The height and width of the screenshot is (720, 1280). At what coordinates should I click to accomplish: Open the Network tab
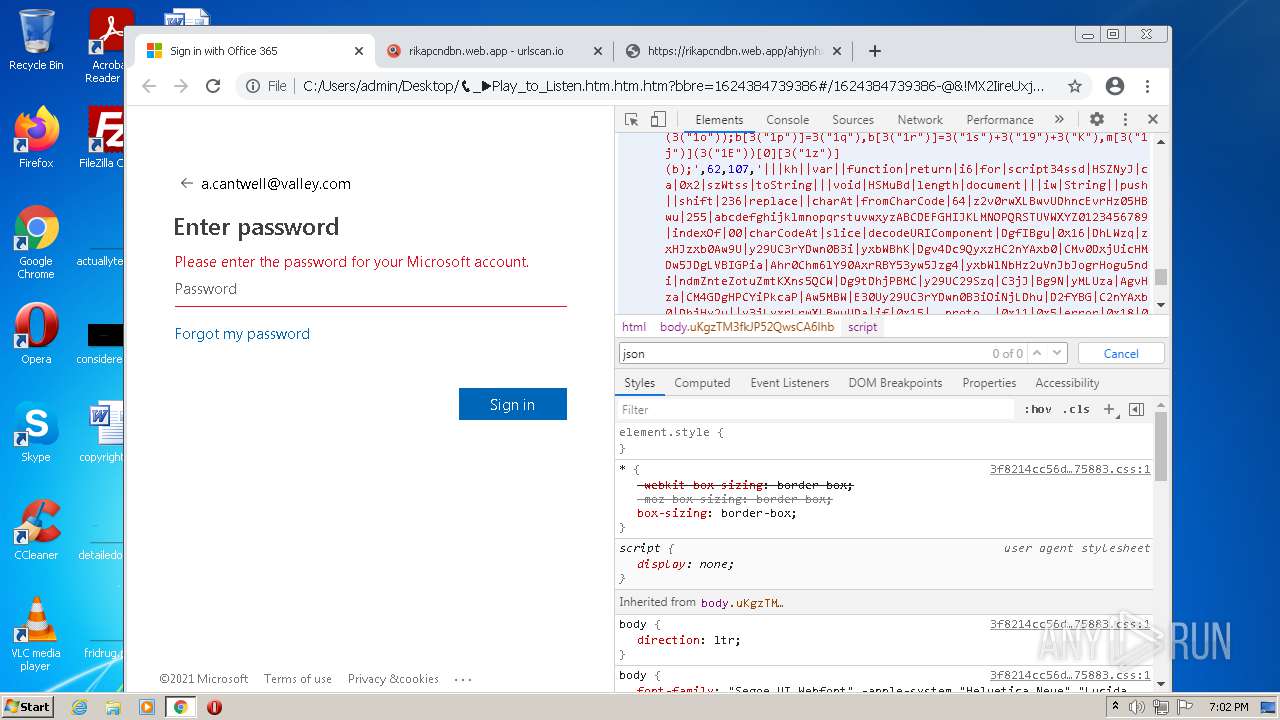tap(920, 119)
